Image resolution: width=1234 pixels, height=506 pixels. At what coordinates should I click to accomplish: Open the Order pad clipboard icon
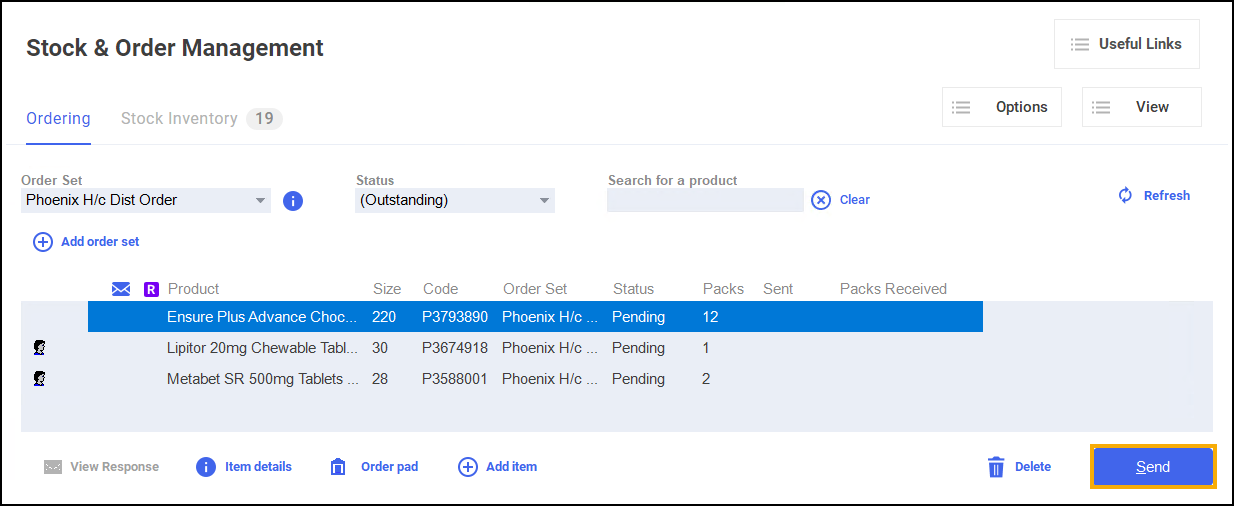338,467
